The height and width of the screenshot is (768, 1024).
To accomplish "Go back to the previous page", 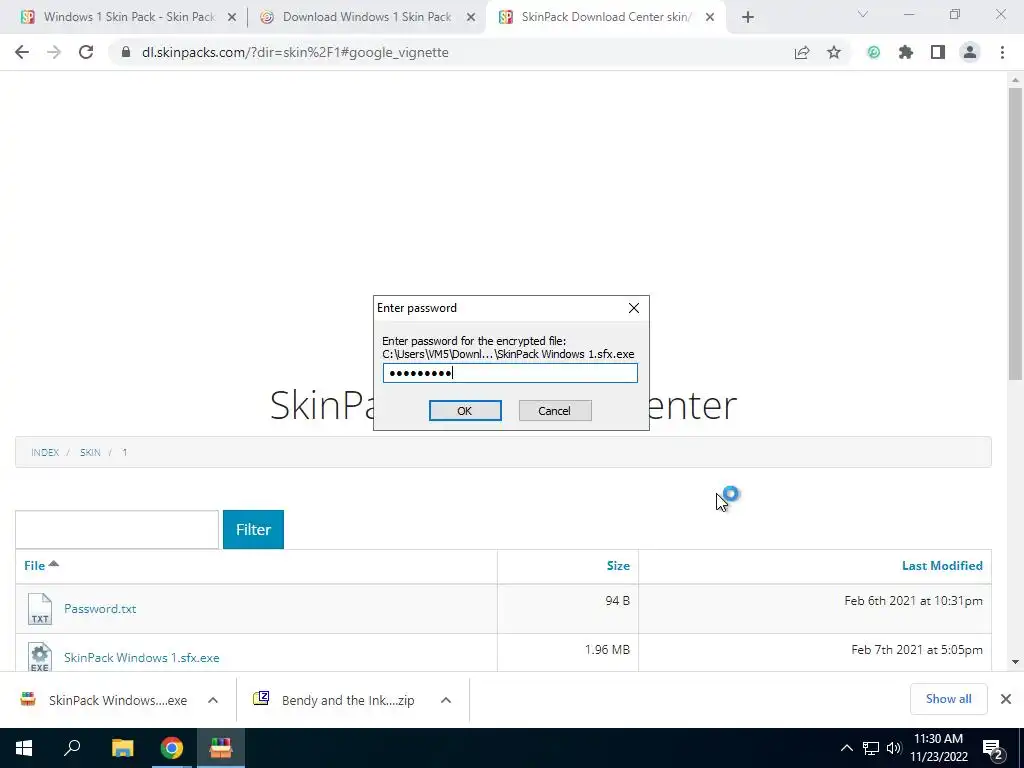I will (x=22, y=52).
